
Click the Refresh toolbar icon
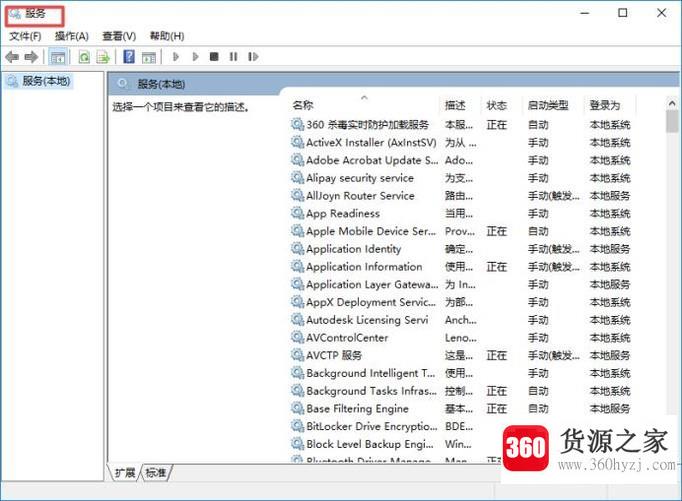pyautogui.click(x=84, y=57)
